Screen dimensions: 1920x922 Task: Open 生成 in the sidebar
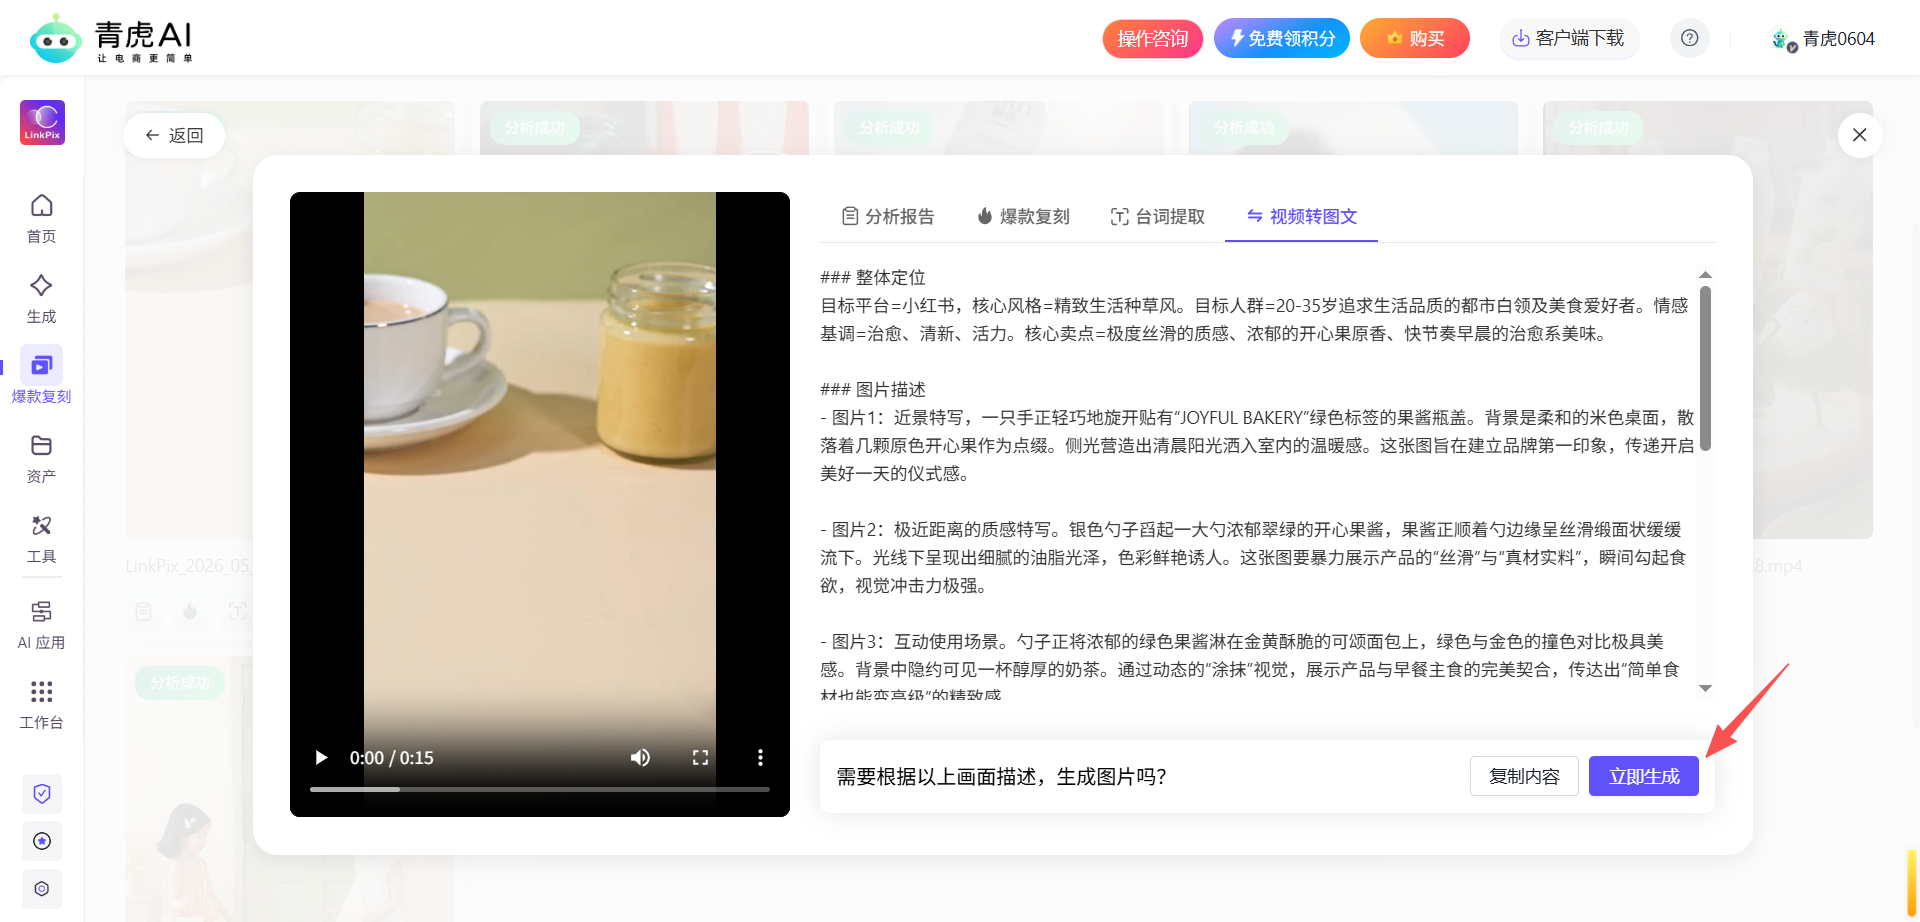click(x=41, y=298)
